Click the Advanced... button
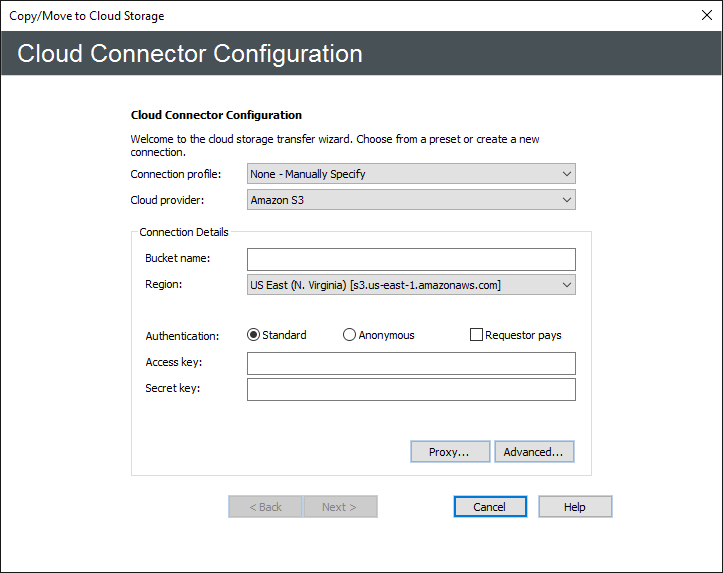723x573 pixels. pyautogui.click(x=533, y=452)
